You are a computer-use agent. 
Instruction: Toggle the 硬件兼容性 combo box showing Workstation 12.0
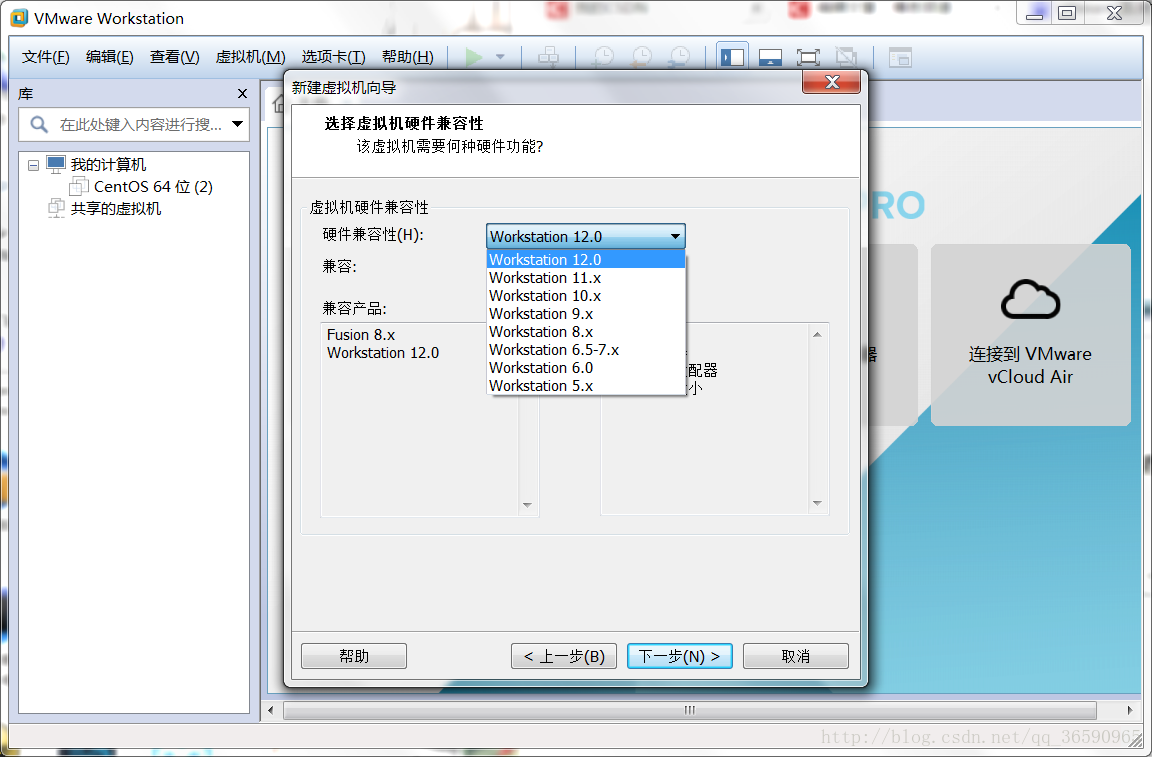click(x=586, y=237)
